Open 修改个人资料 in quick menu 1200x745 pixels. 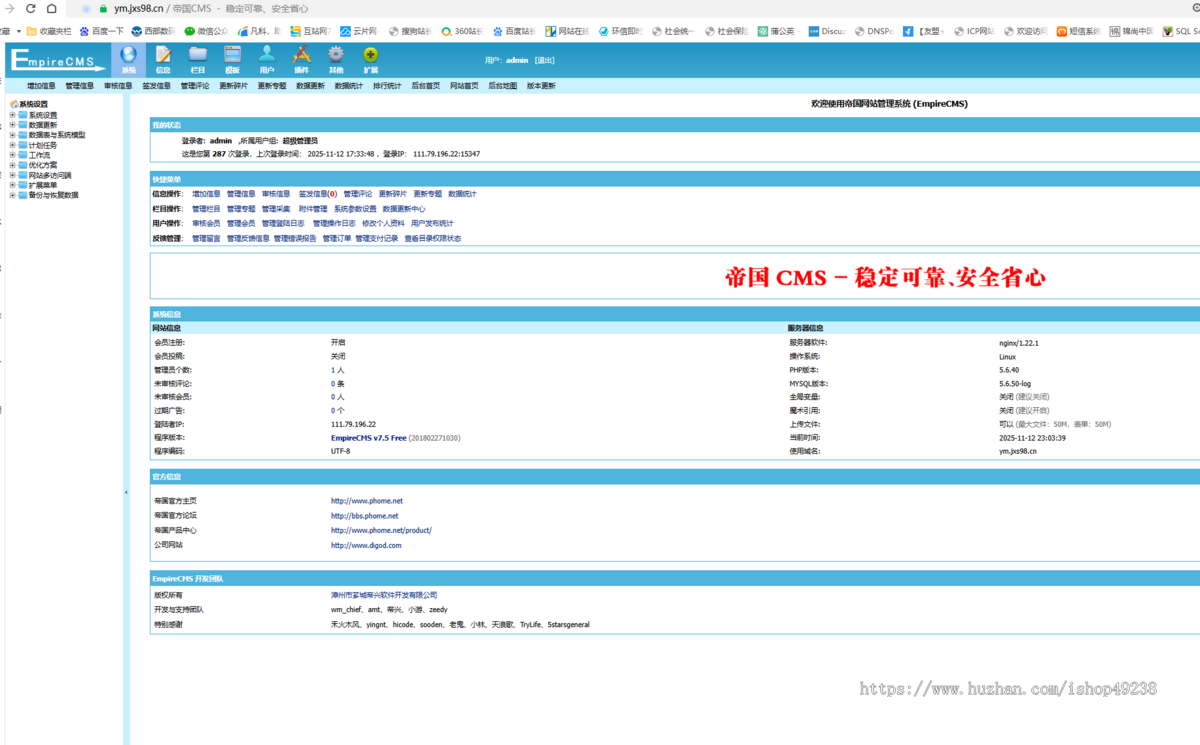[383, 224]
